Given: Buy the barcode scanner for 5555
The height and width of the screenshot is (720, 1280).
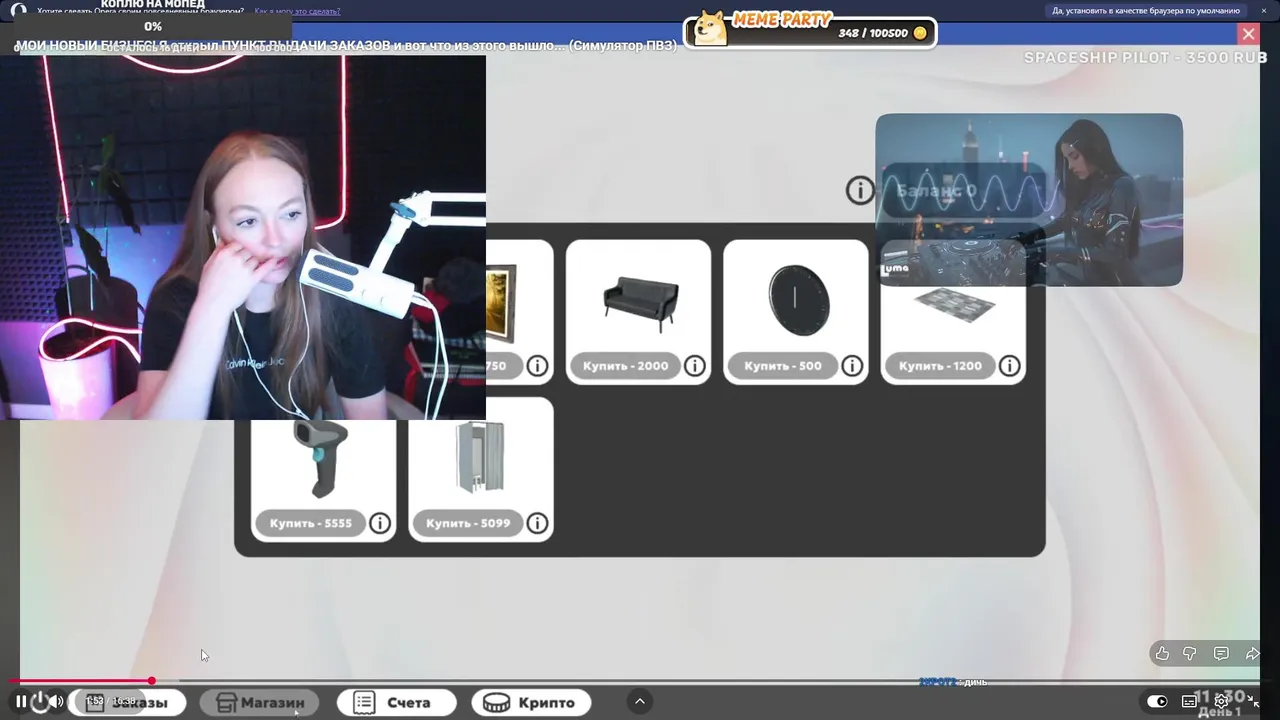Looking at the screenshot, I should pos(310,523).
